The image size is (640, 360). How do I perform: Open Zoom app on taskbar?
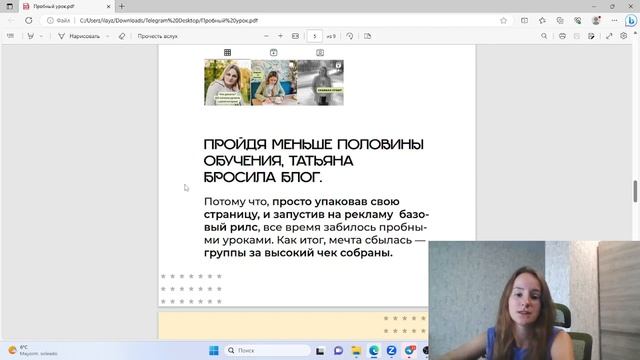point(391,350)
